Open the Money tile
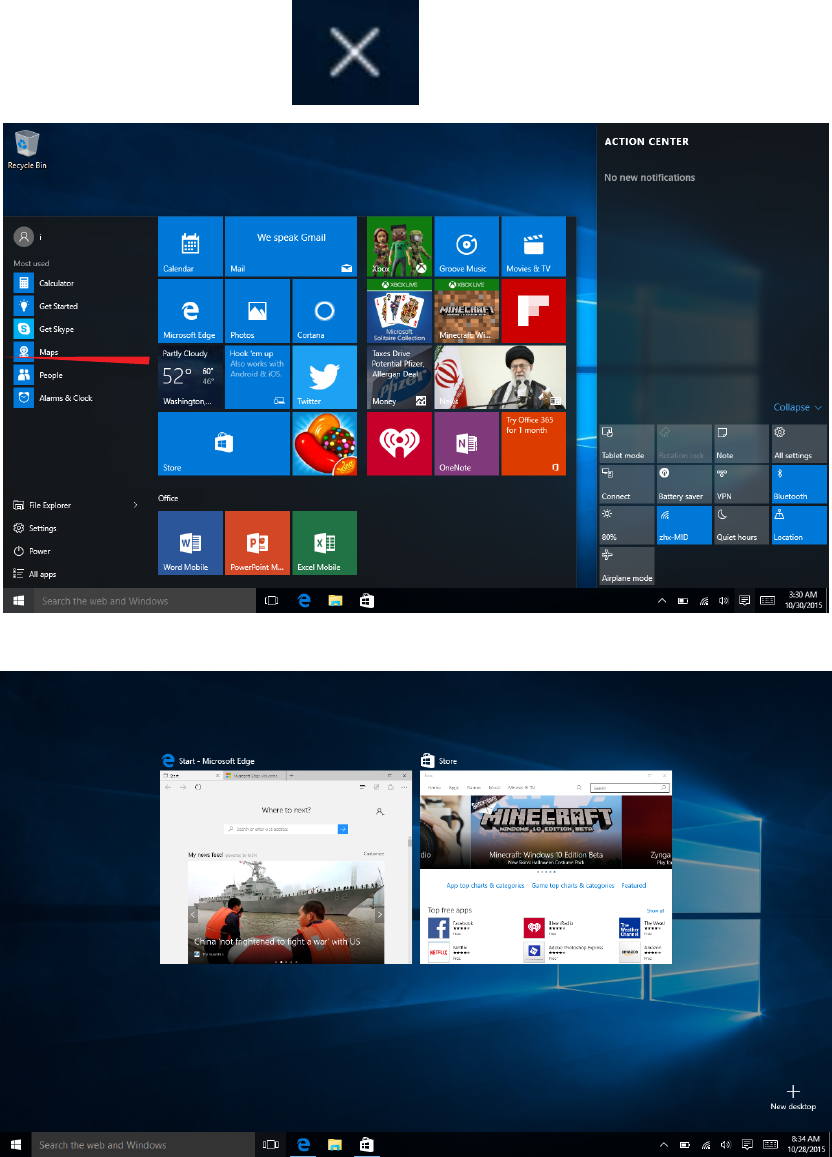 click(x=399, y=377)
